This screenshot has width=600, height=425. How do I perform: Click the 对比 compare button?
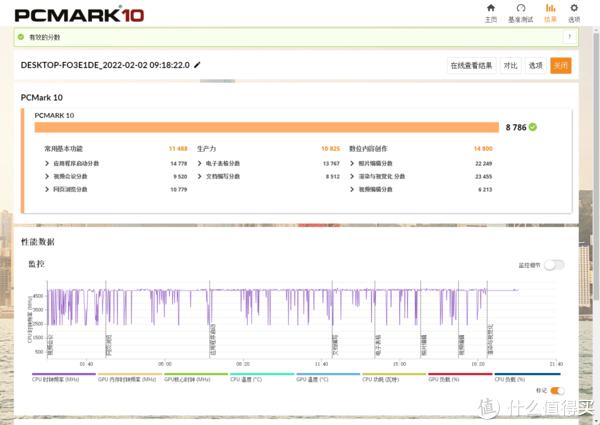(x=510, y=65)
